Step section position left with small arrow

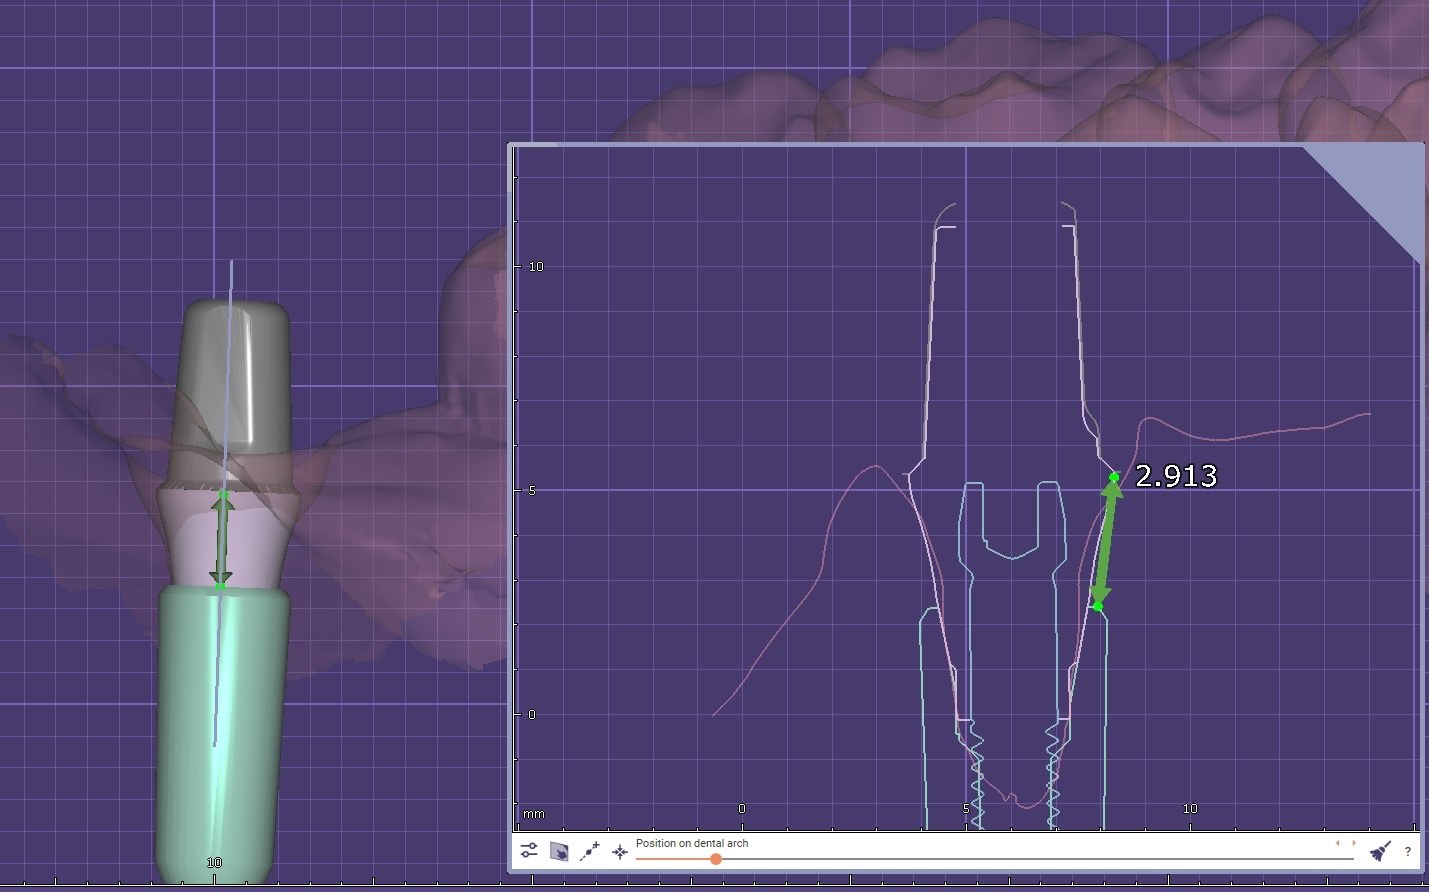pos(1338,843)
